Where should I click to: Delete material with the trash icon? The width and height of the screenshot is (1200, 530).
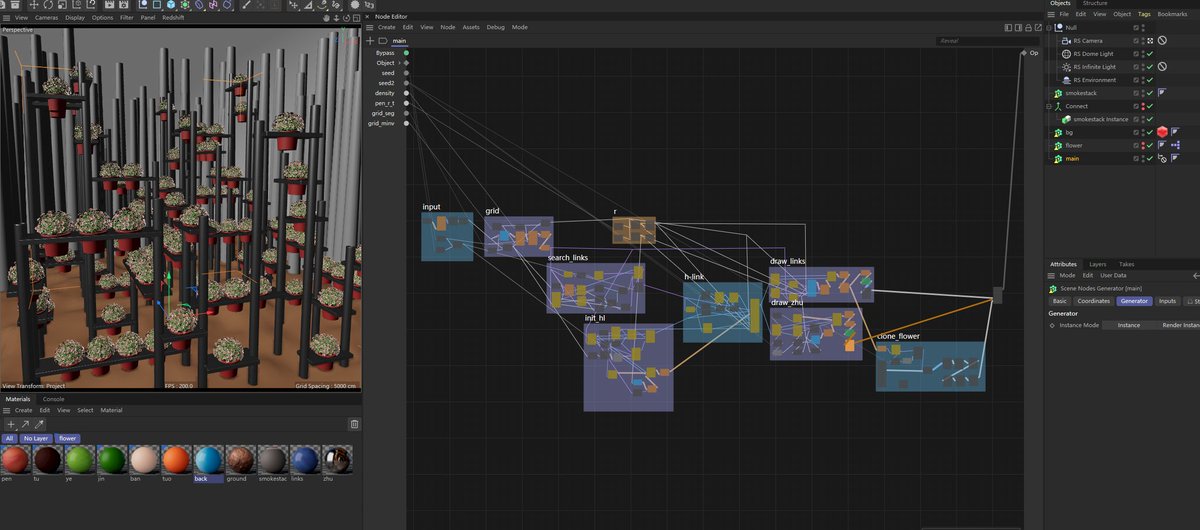(x=354, y=424)
